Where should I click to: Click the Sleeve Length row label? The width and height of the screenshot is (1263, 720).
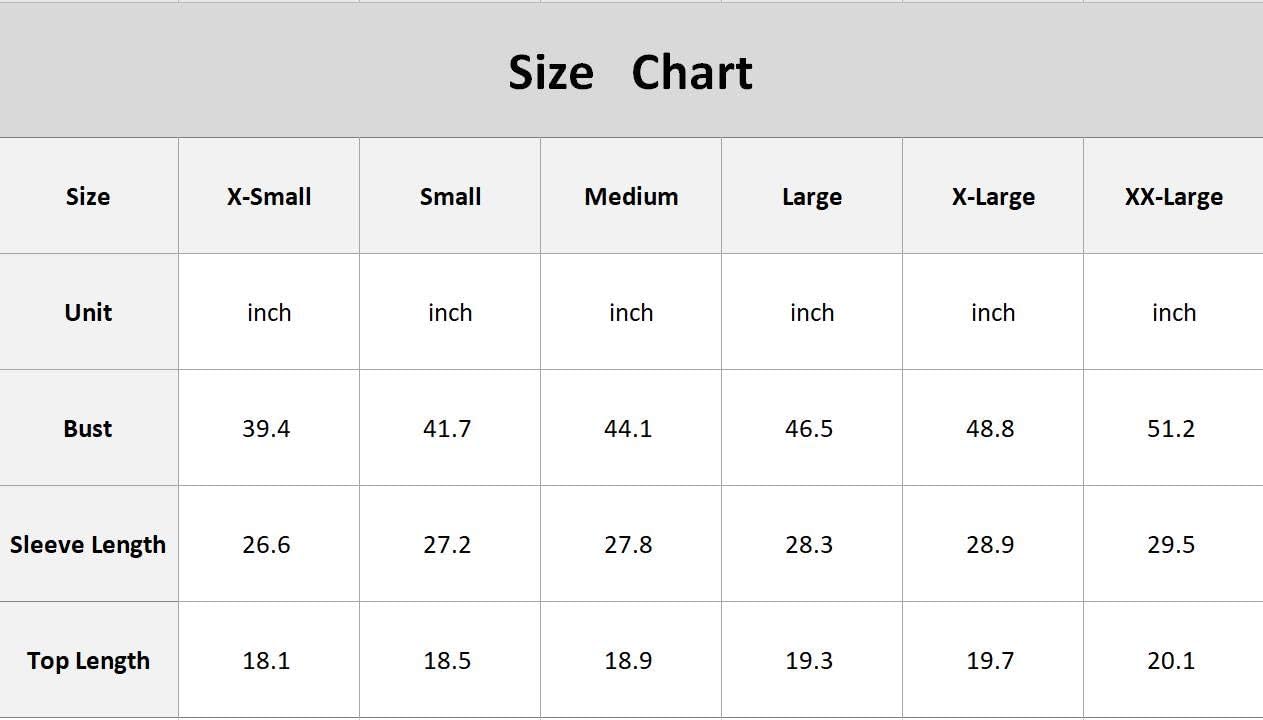click(89, 544)
